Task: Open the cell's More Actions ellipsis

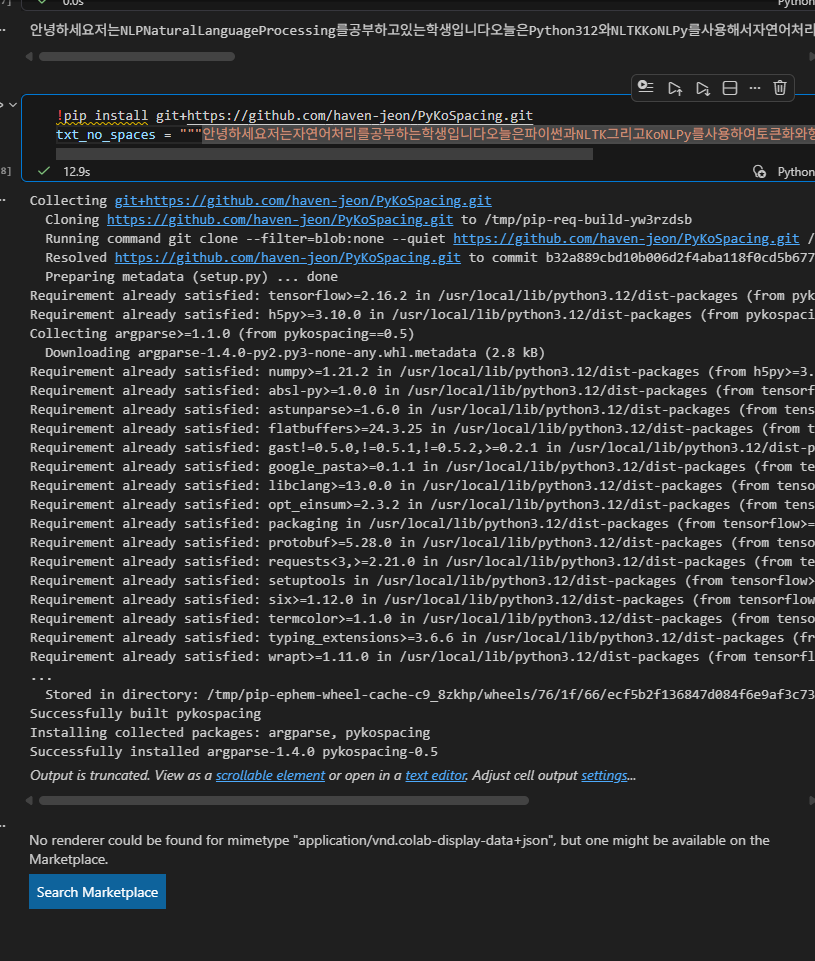Action: pyautogui.click(x=755, y=88)
